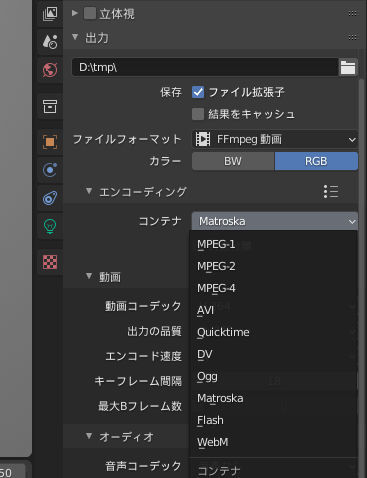
Task: Open the FFmpeg 動画 file format dropdown
Action: click(x=275, y=139)
